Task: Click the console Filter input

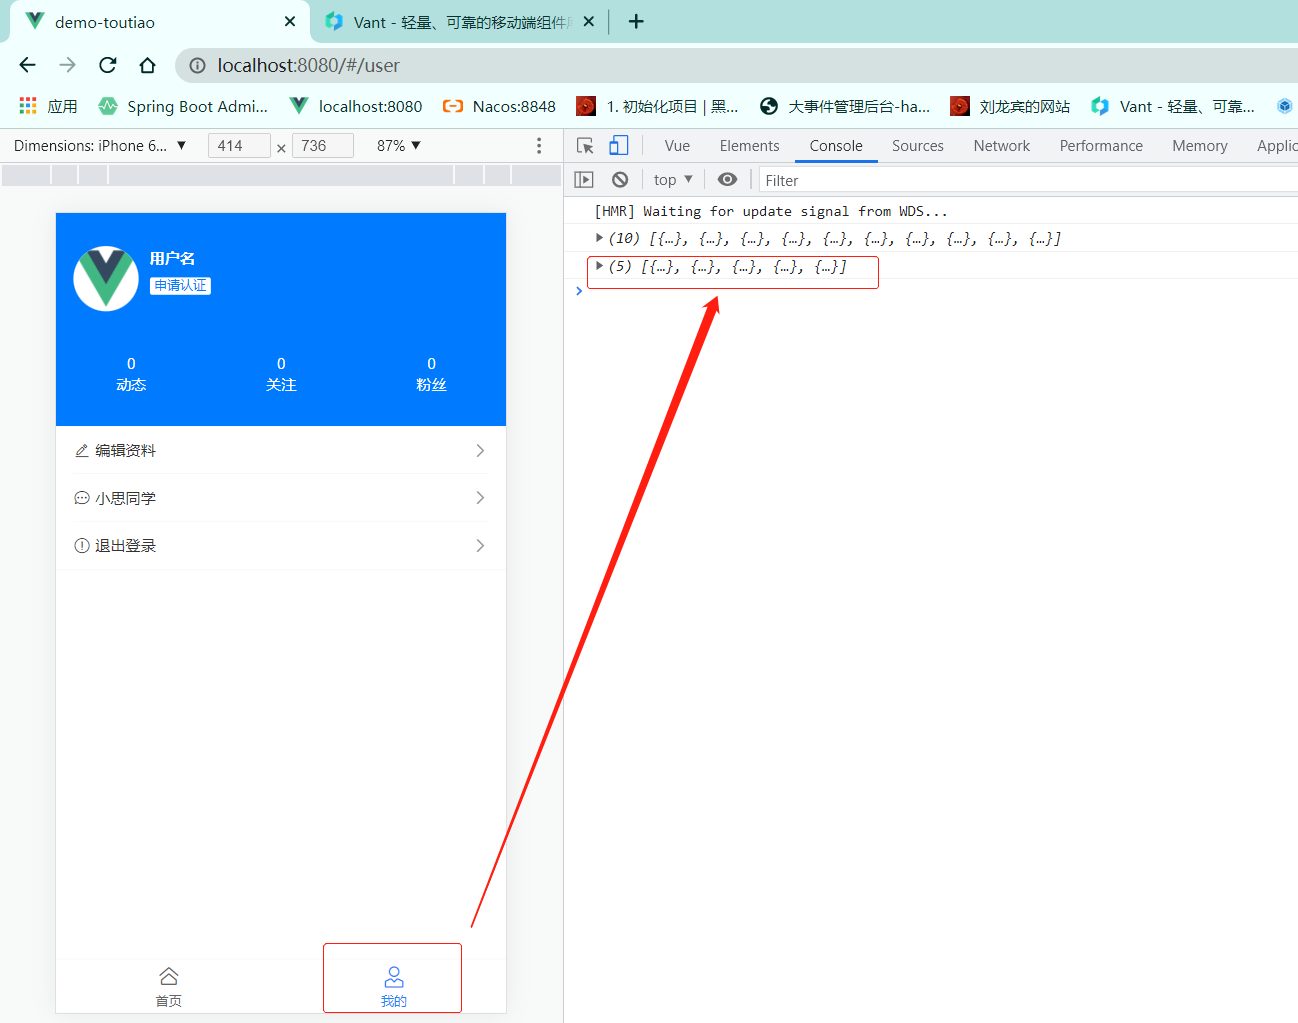Action: coord(1027,181)
